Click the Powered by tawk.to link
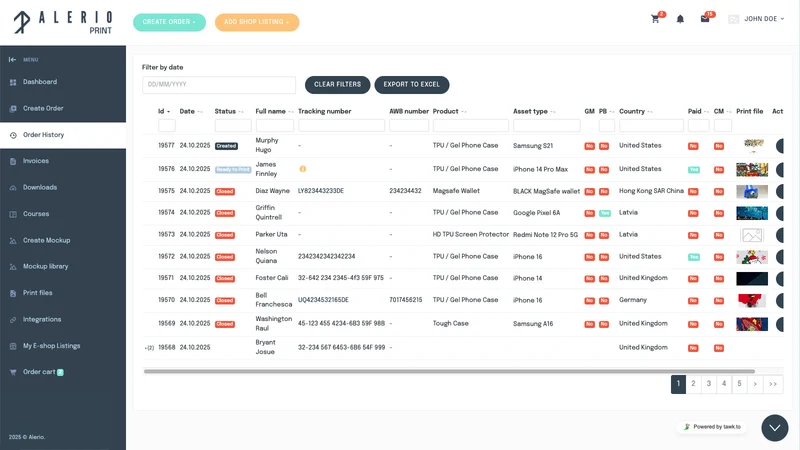The width and height of the screenshot is (800, 450). (712, 427)
